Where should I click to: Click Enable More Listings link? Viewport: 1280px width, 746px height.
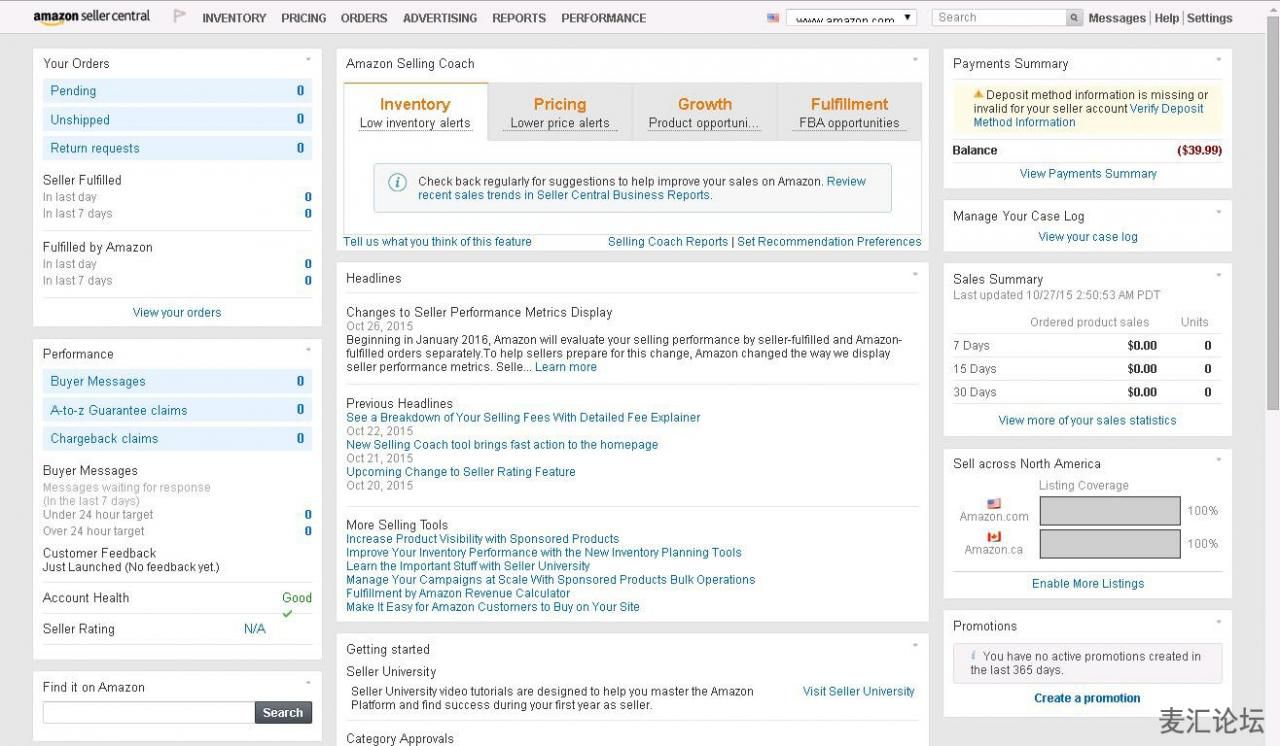point(1088,584)
